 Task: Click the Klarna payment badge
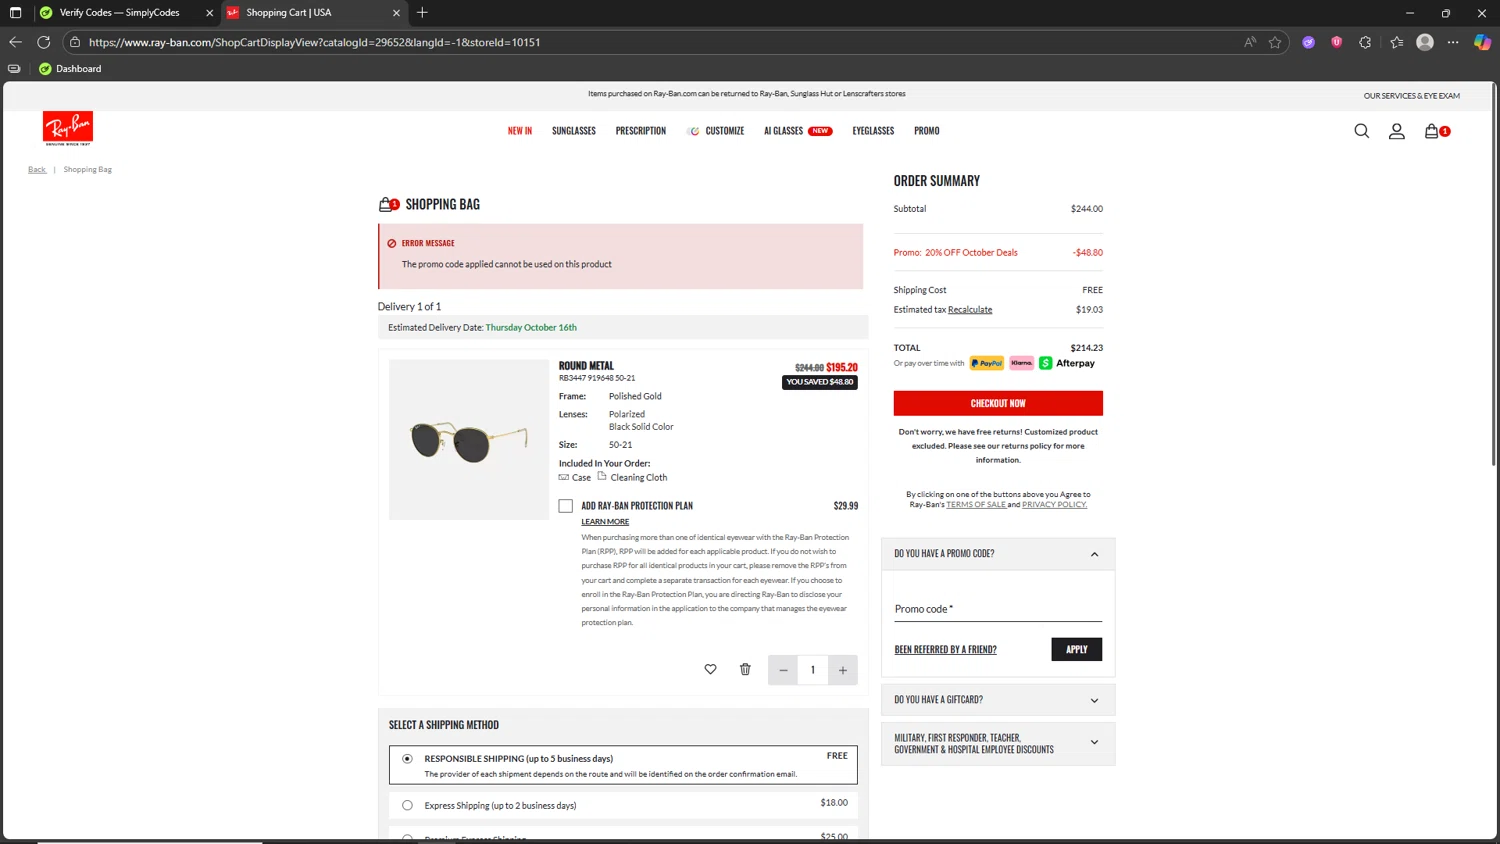click(x=1021, y=363)
